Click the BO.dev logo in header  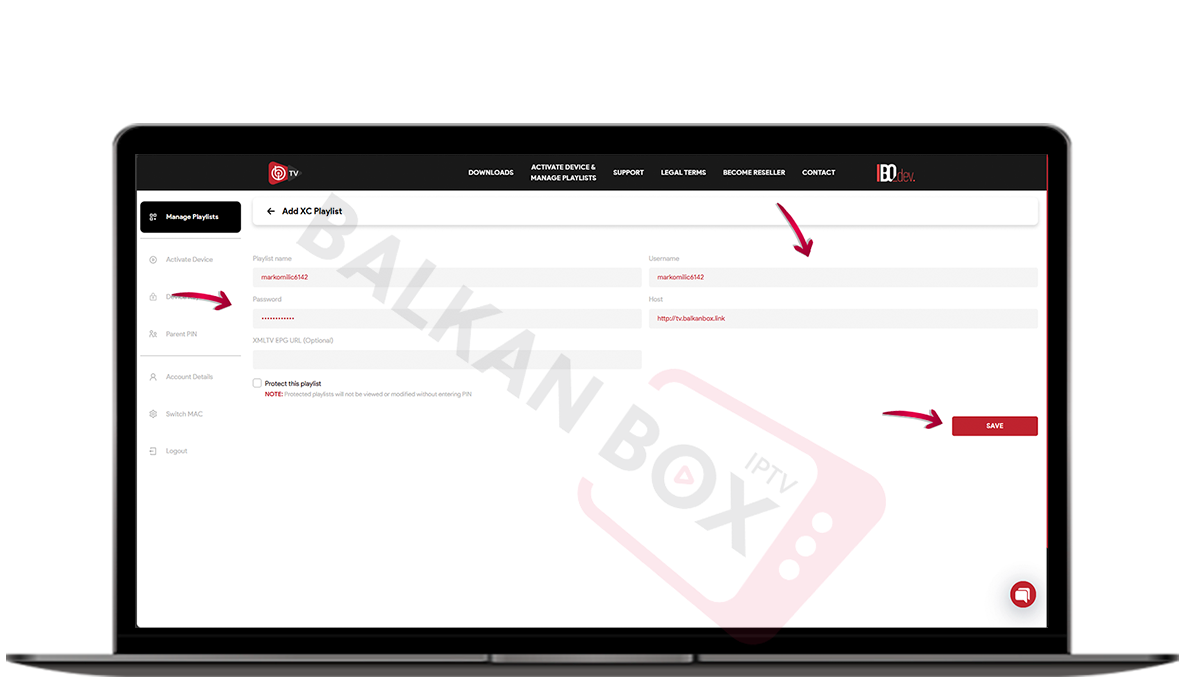pyautogui.click(x=895, y=173)
